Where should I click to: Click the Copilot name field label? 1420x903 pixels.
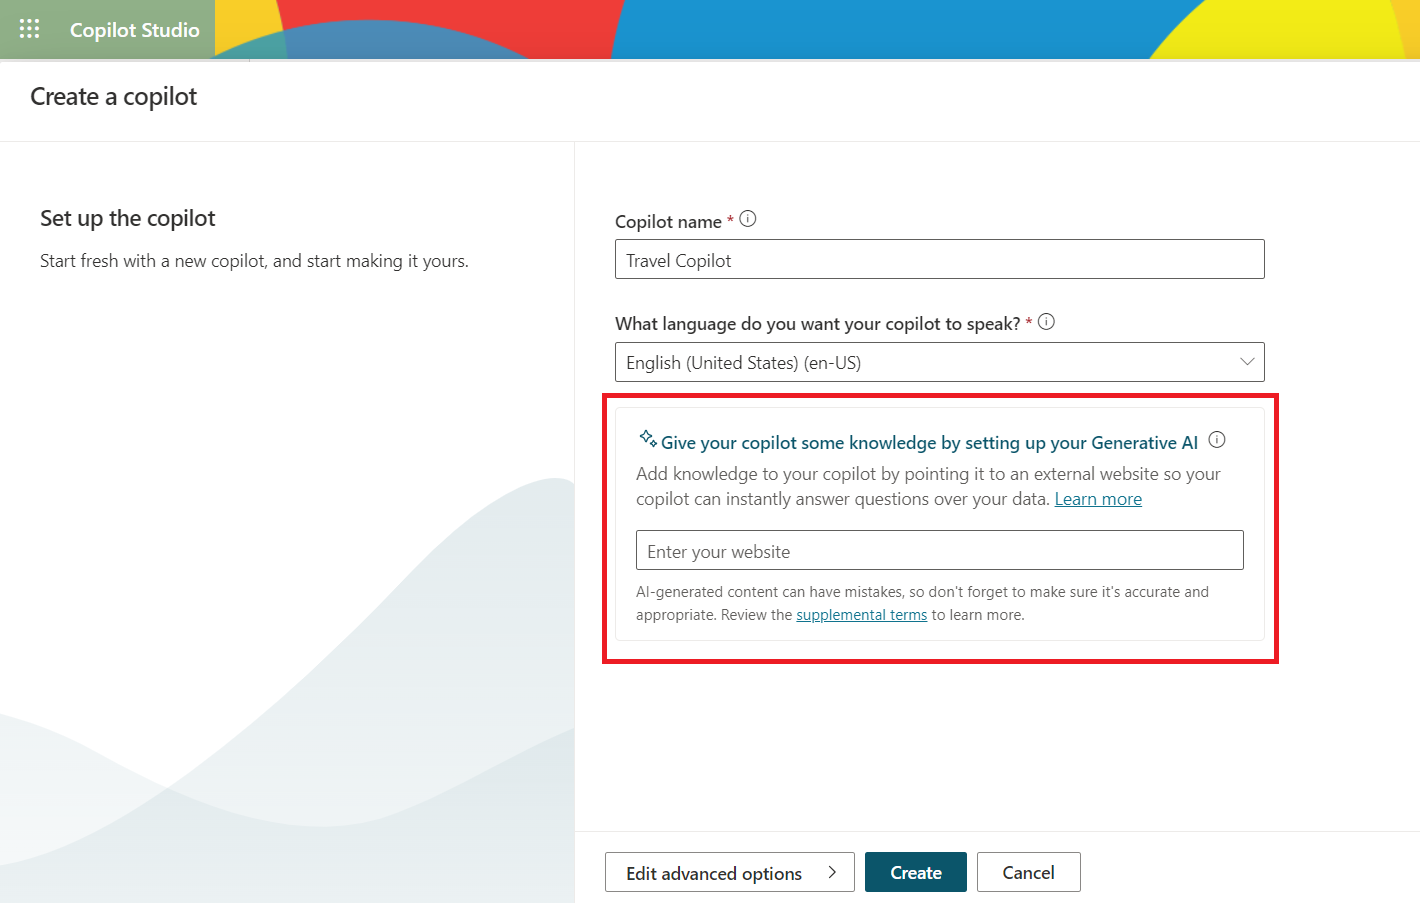[668, 222]
